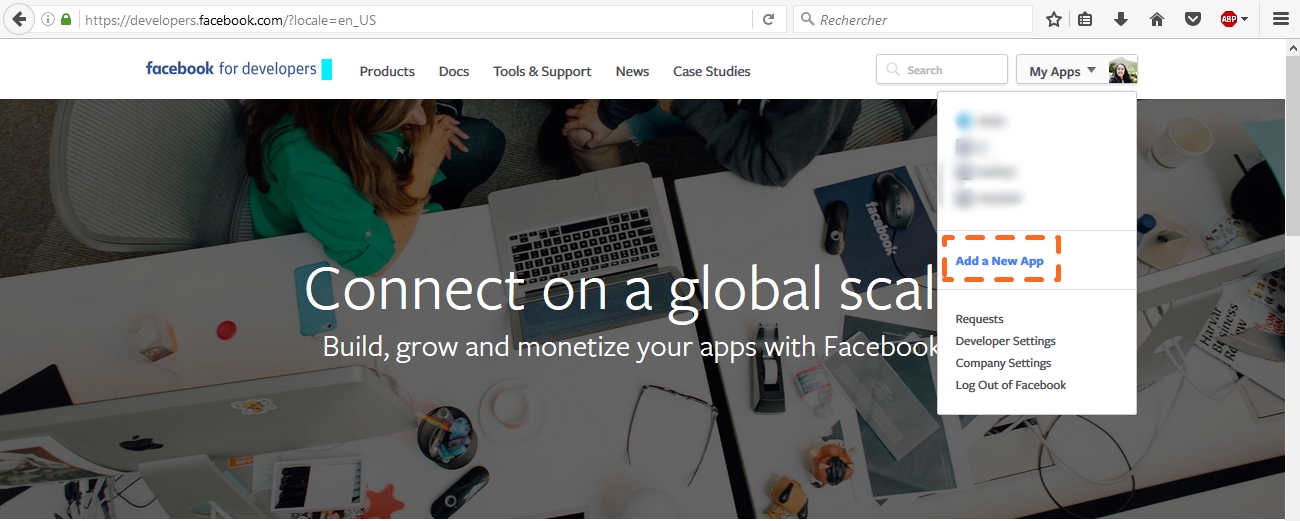Reload the page with the refresh icon
The width and height of the screenshot is (1300, 521).
tap(768, 19)
